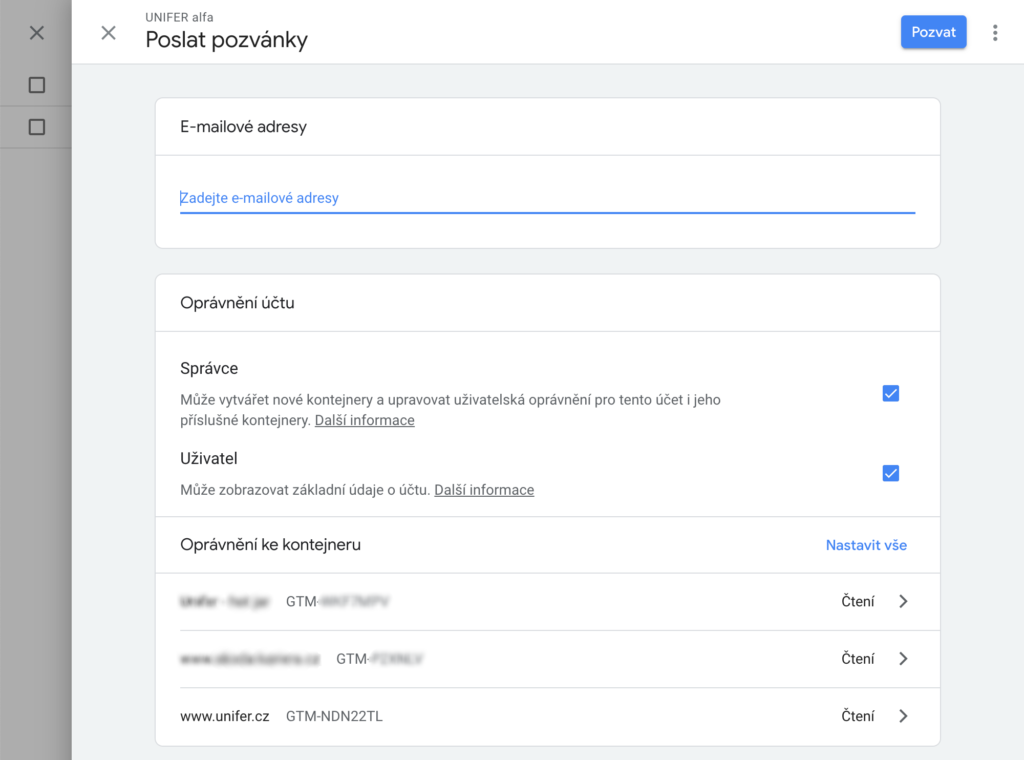
Task: Open Další informace link under Uživatel
Action: tap(484, 490)
